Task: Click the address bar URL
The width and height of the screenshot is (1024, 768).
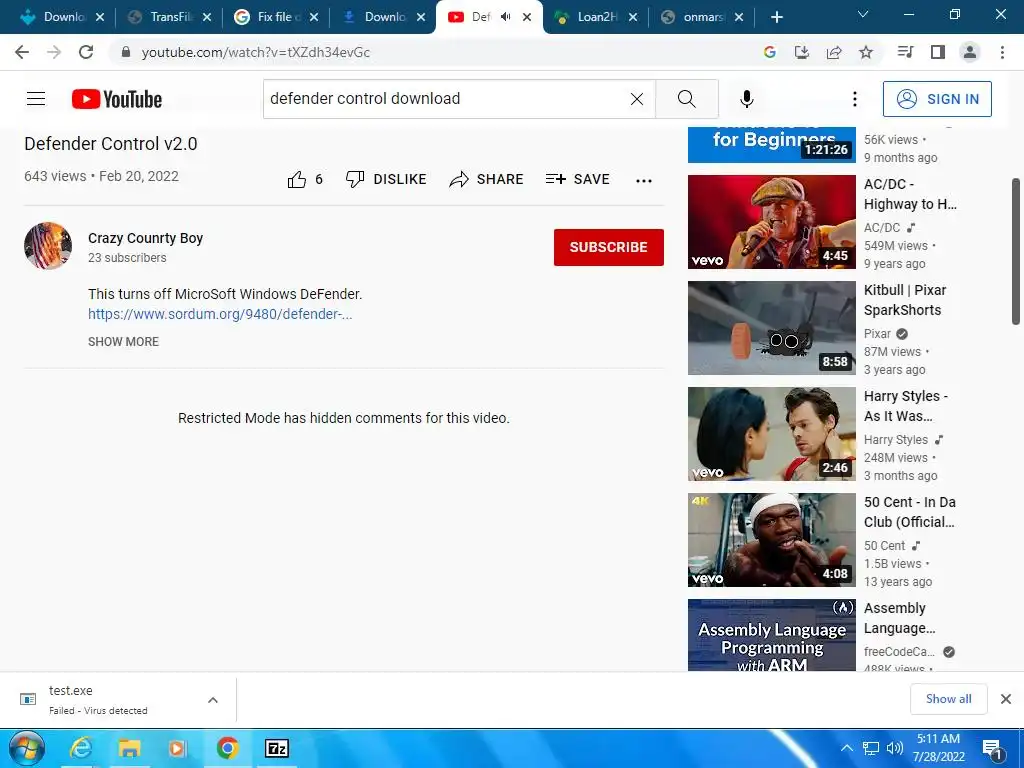Action: point(255,52)
